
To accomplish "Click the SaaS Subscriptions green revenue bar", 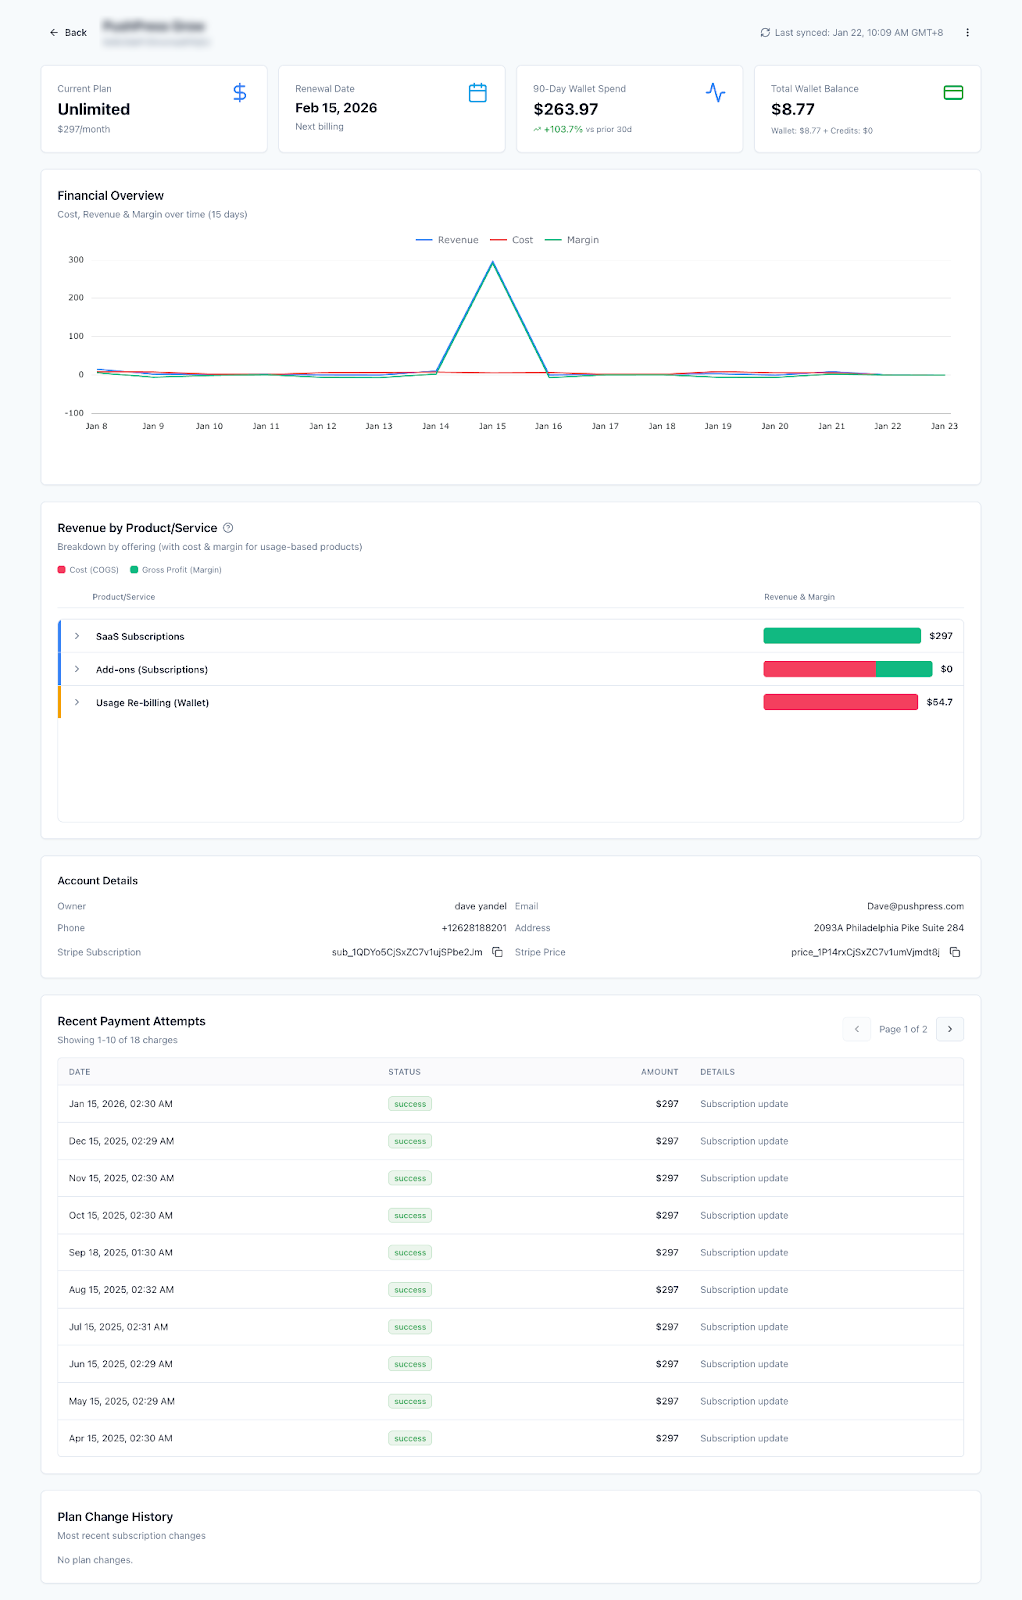I will point(842,636).
